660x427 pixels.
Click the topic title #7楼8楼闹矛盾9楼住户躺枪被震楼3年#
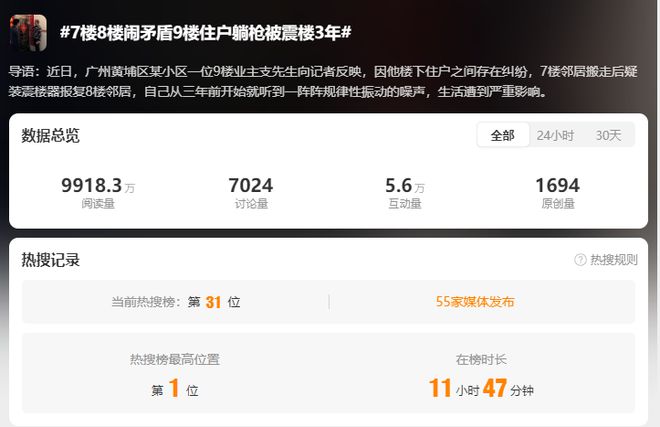[205, 33]
